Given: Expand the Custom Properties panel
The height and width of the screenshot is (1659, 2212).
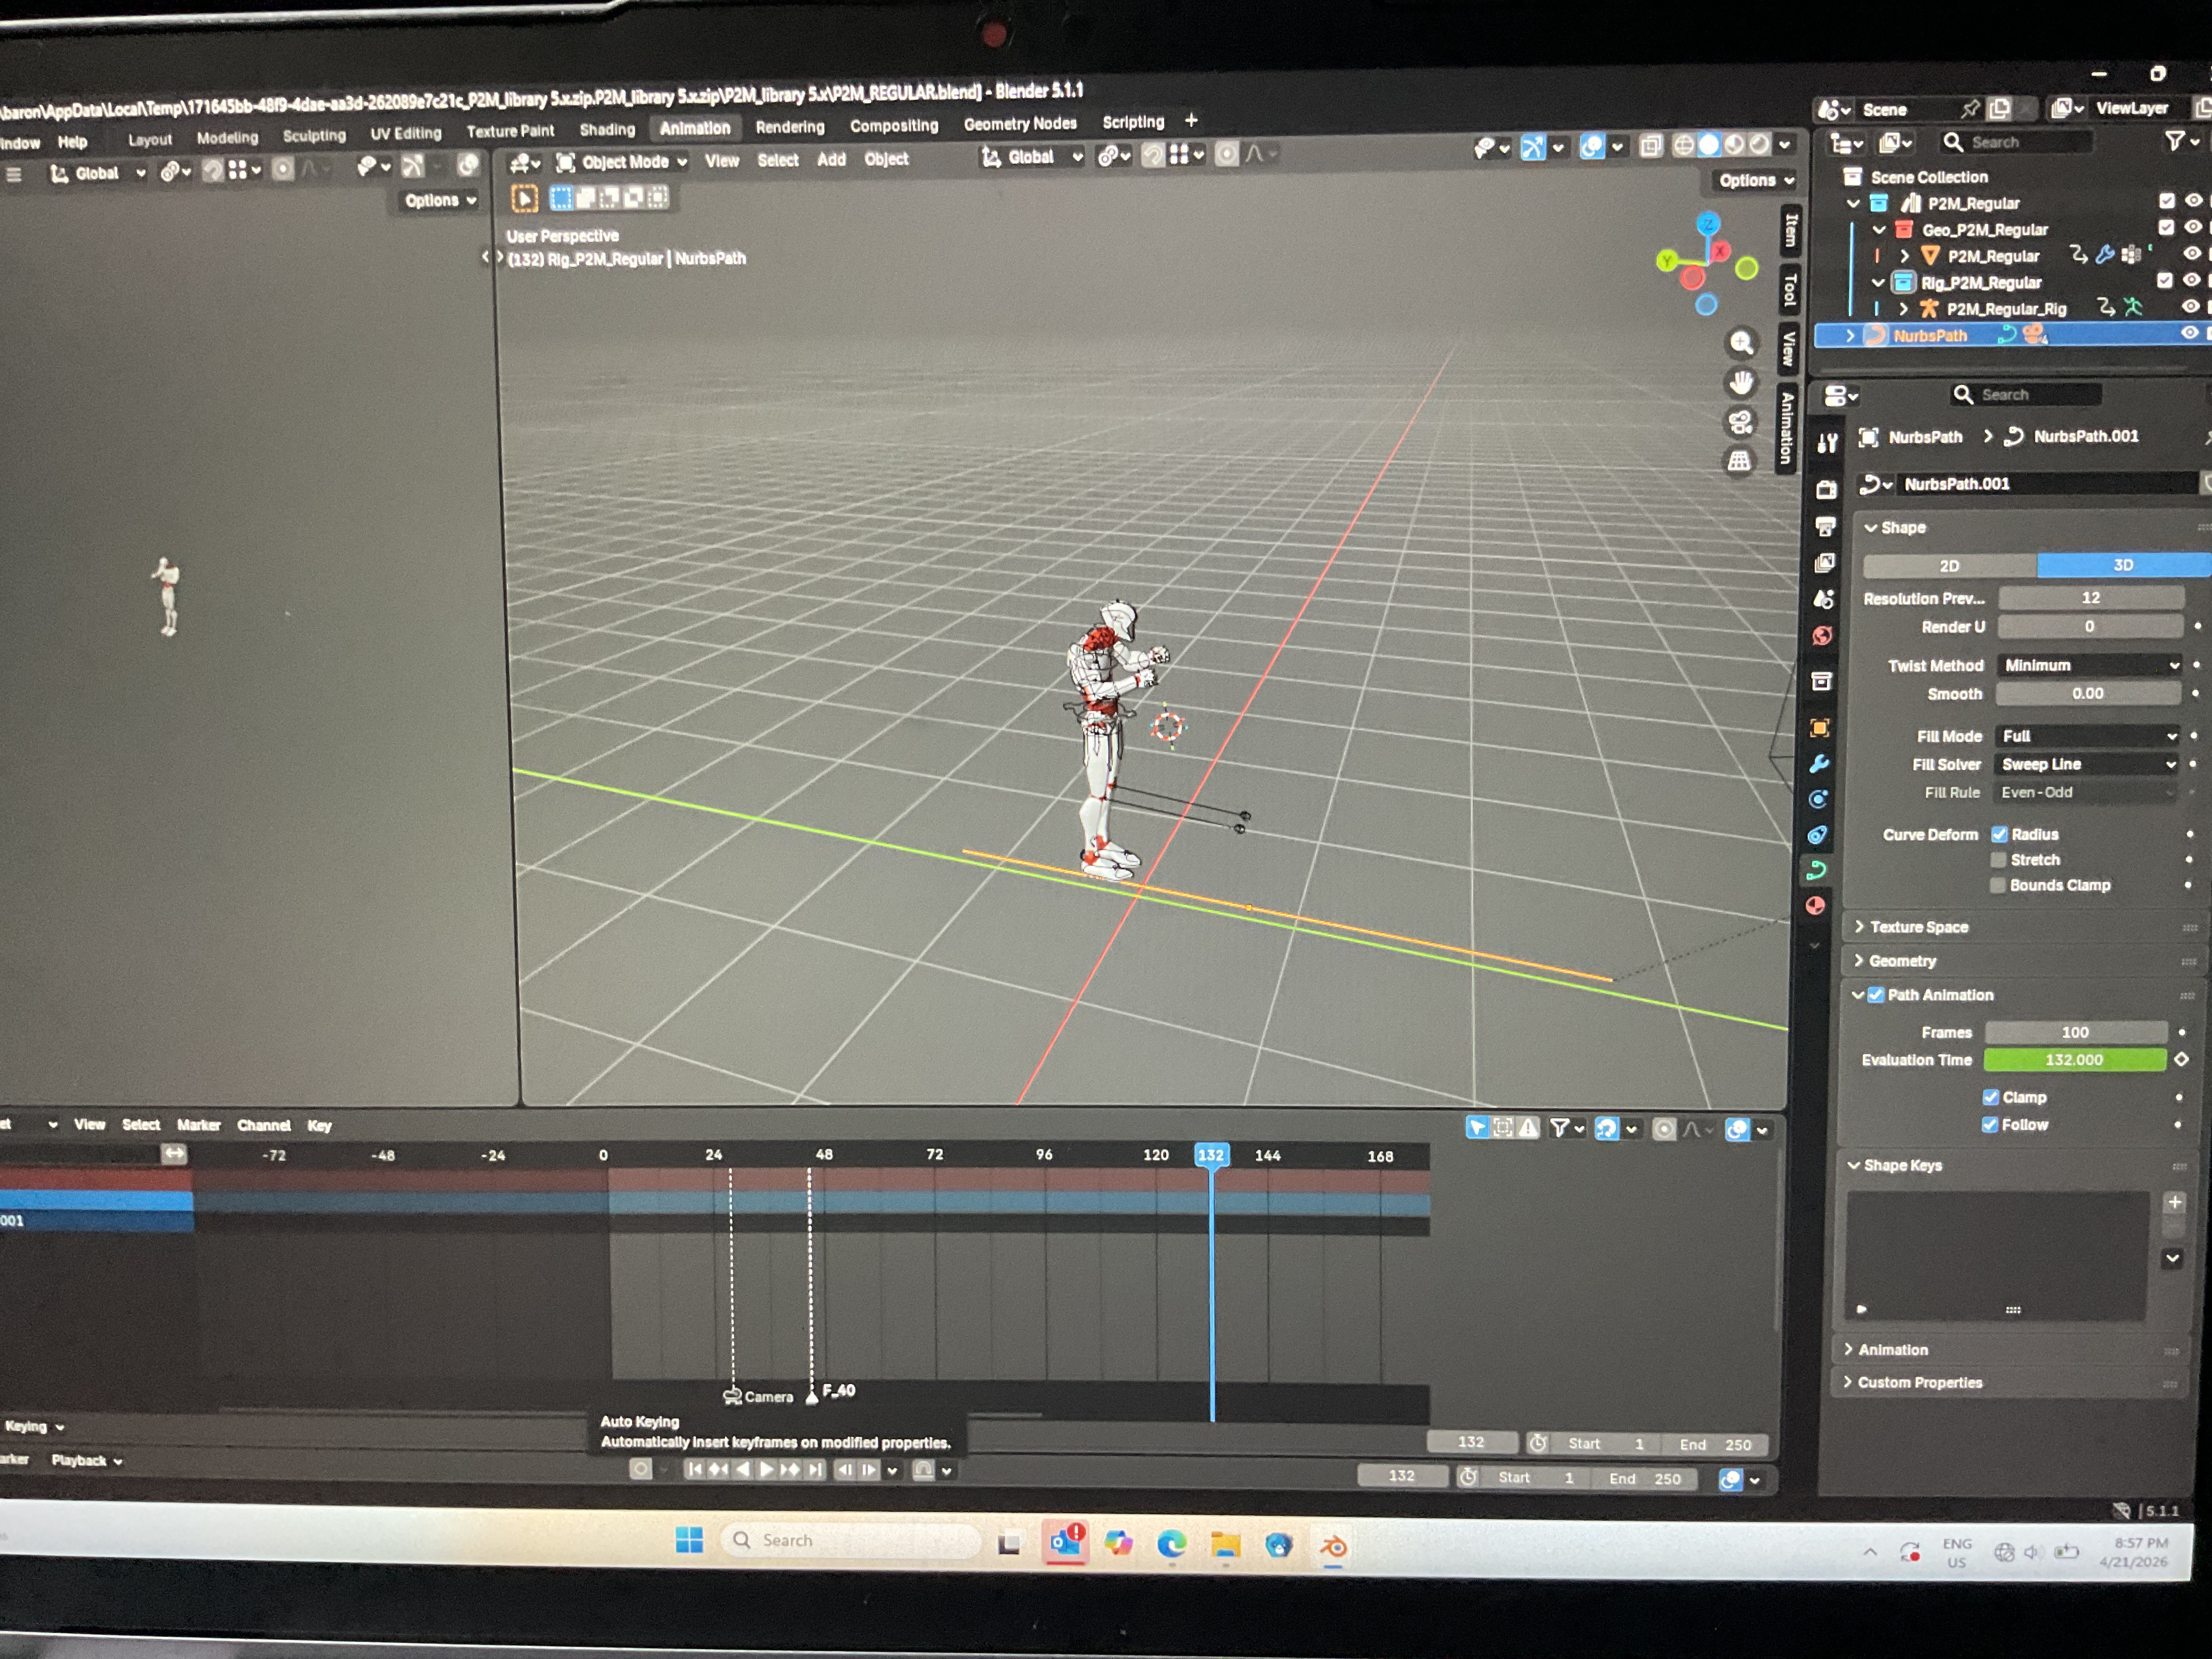Looking at the screenshot, I should tap(1918, 1383).
